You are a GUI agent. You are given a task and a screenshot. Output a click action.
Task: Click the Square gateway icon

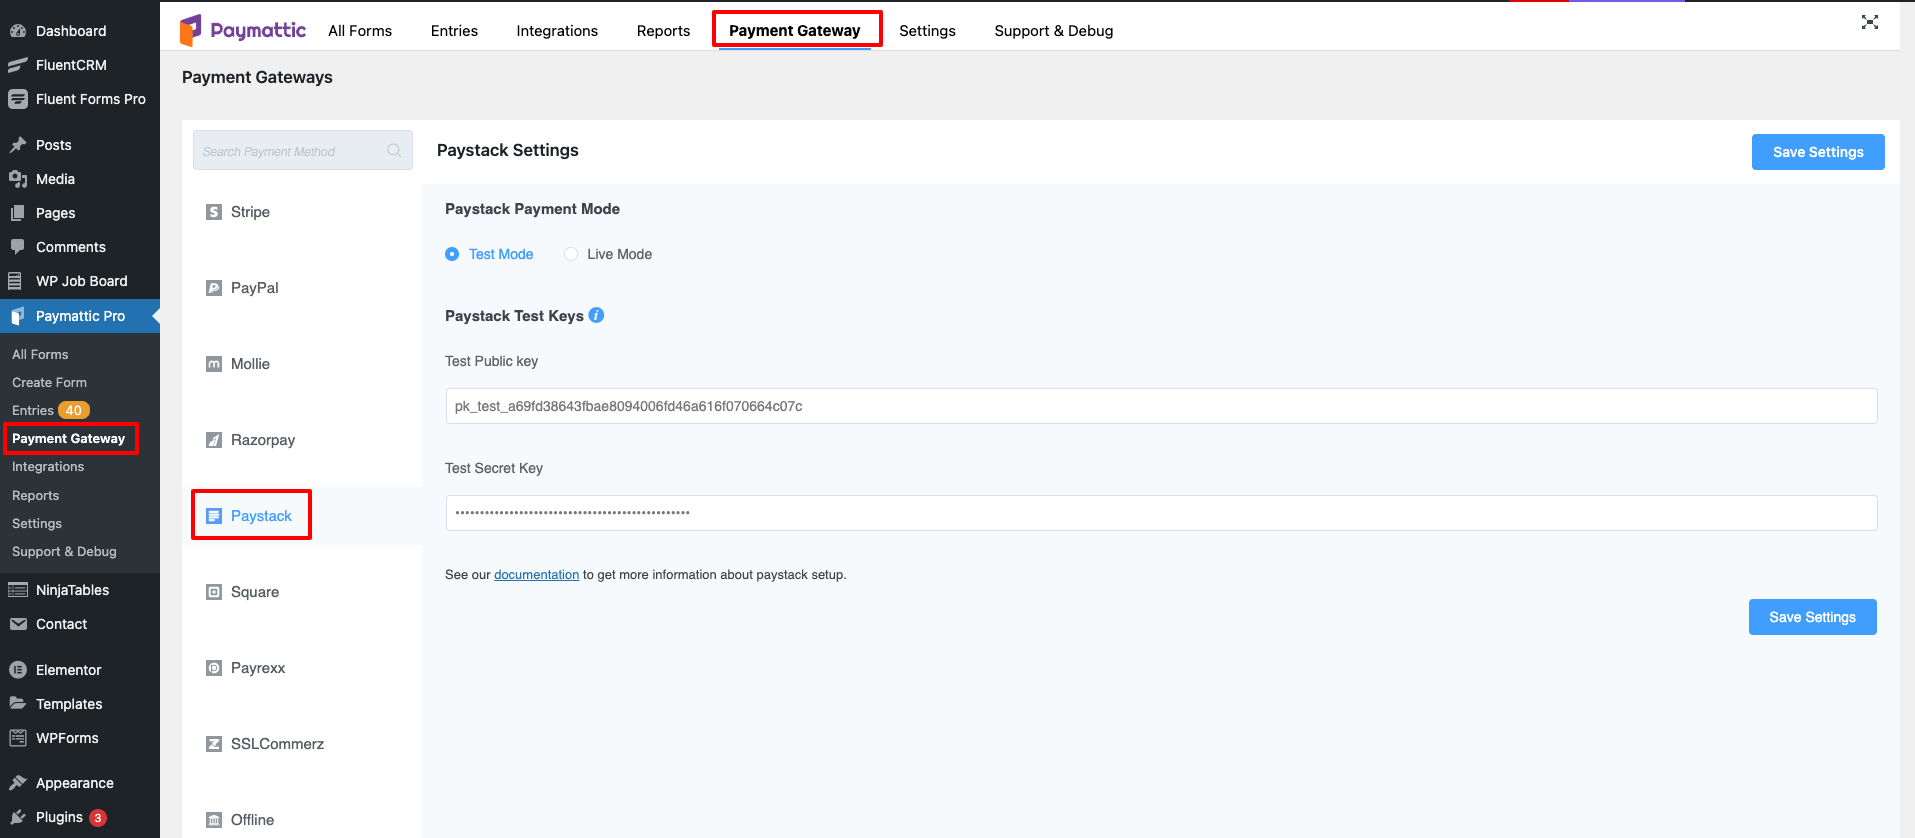[214, 592]
